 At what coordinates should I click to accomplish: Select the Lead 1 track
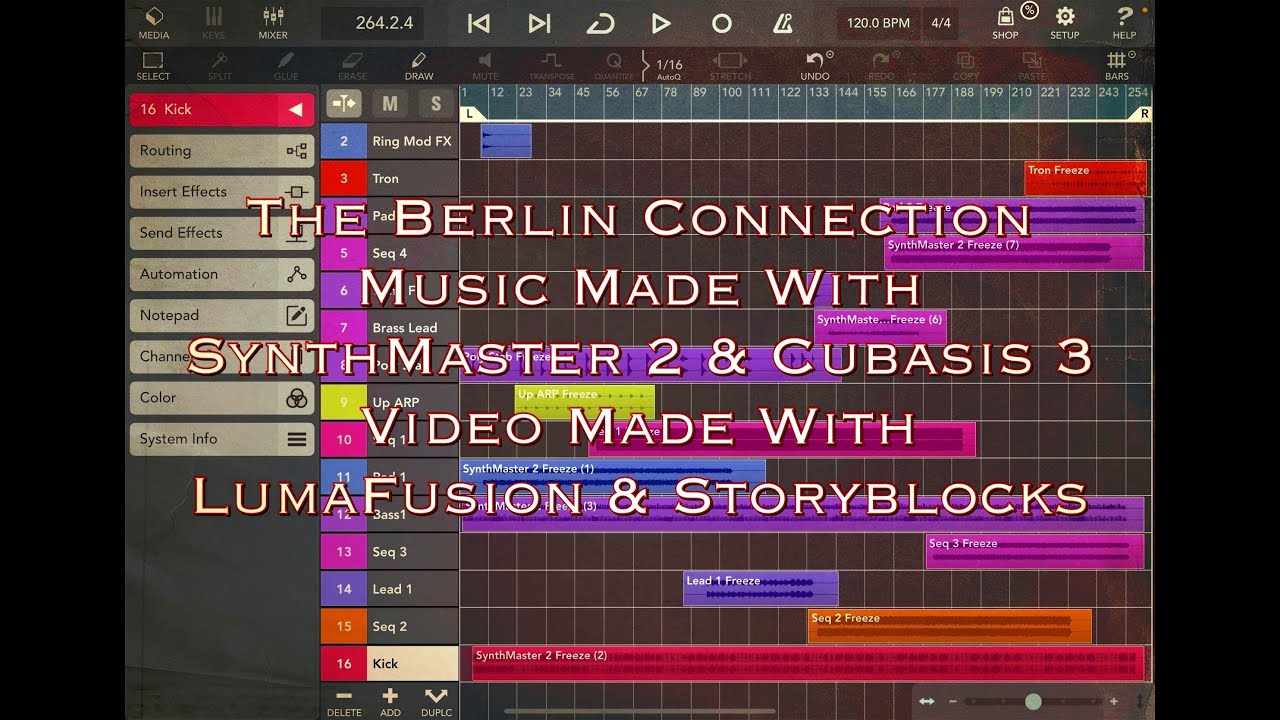pyautogui.click(x=389, y=589)
